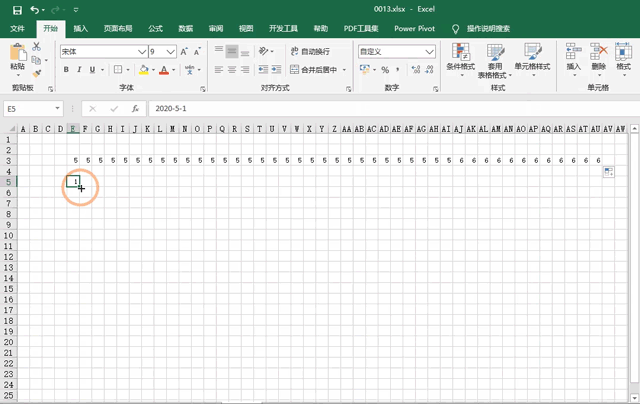Open the 开发工具 ribbon tab
This screenshot has width=640, height=404.
point(283,29)
